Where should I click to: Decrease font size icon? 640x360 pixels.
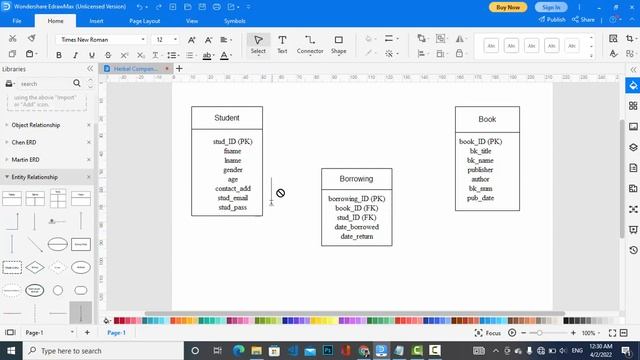208,40
